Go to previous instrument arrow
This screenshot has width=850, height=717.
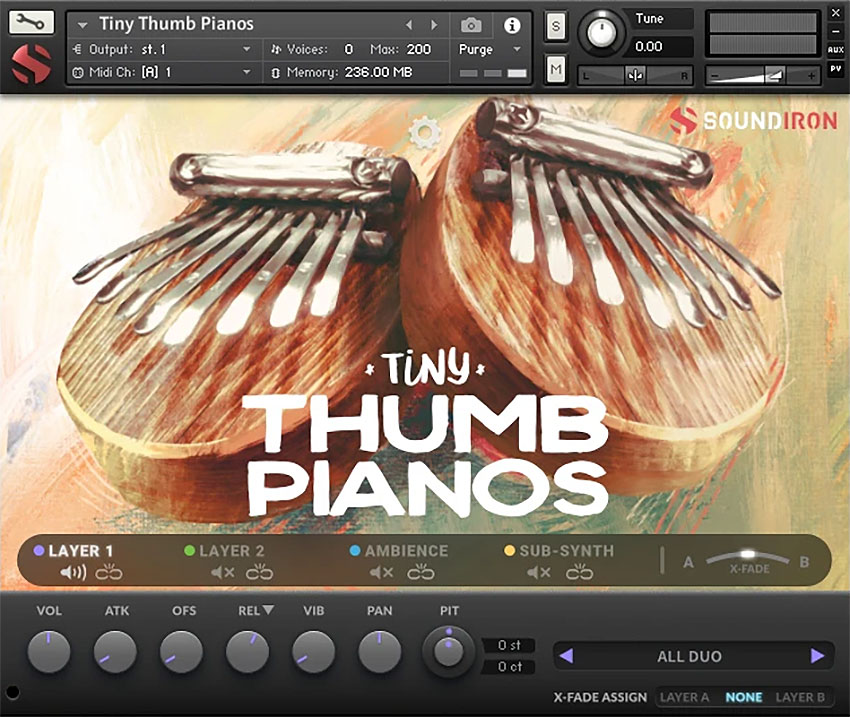click(x=409, y=25)
